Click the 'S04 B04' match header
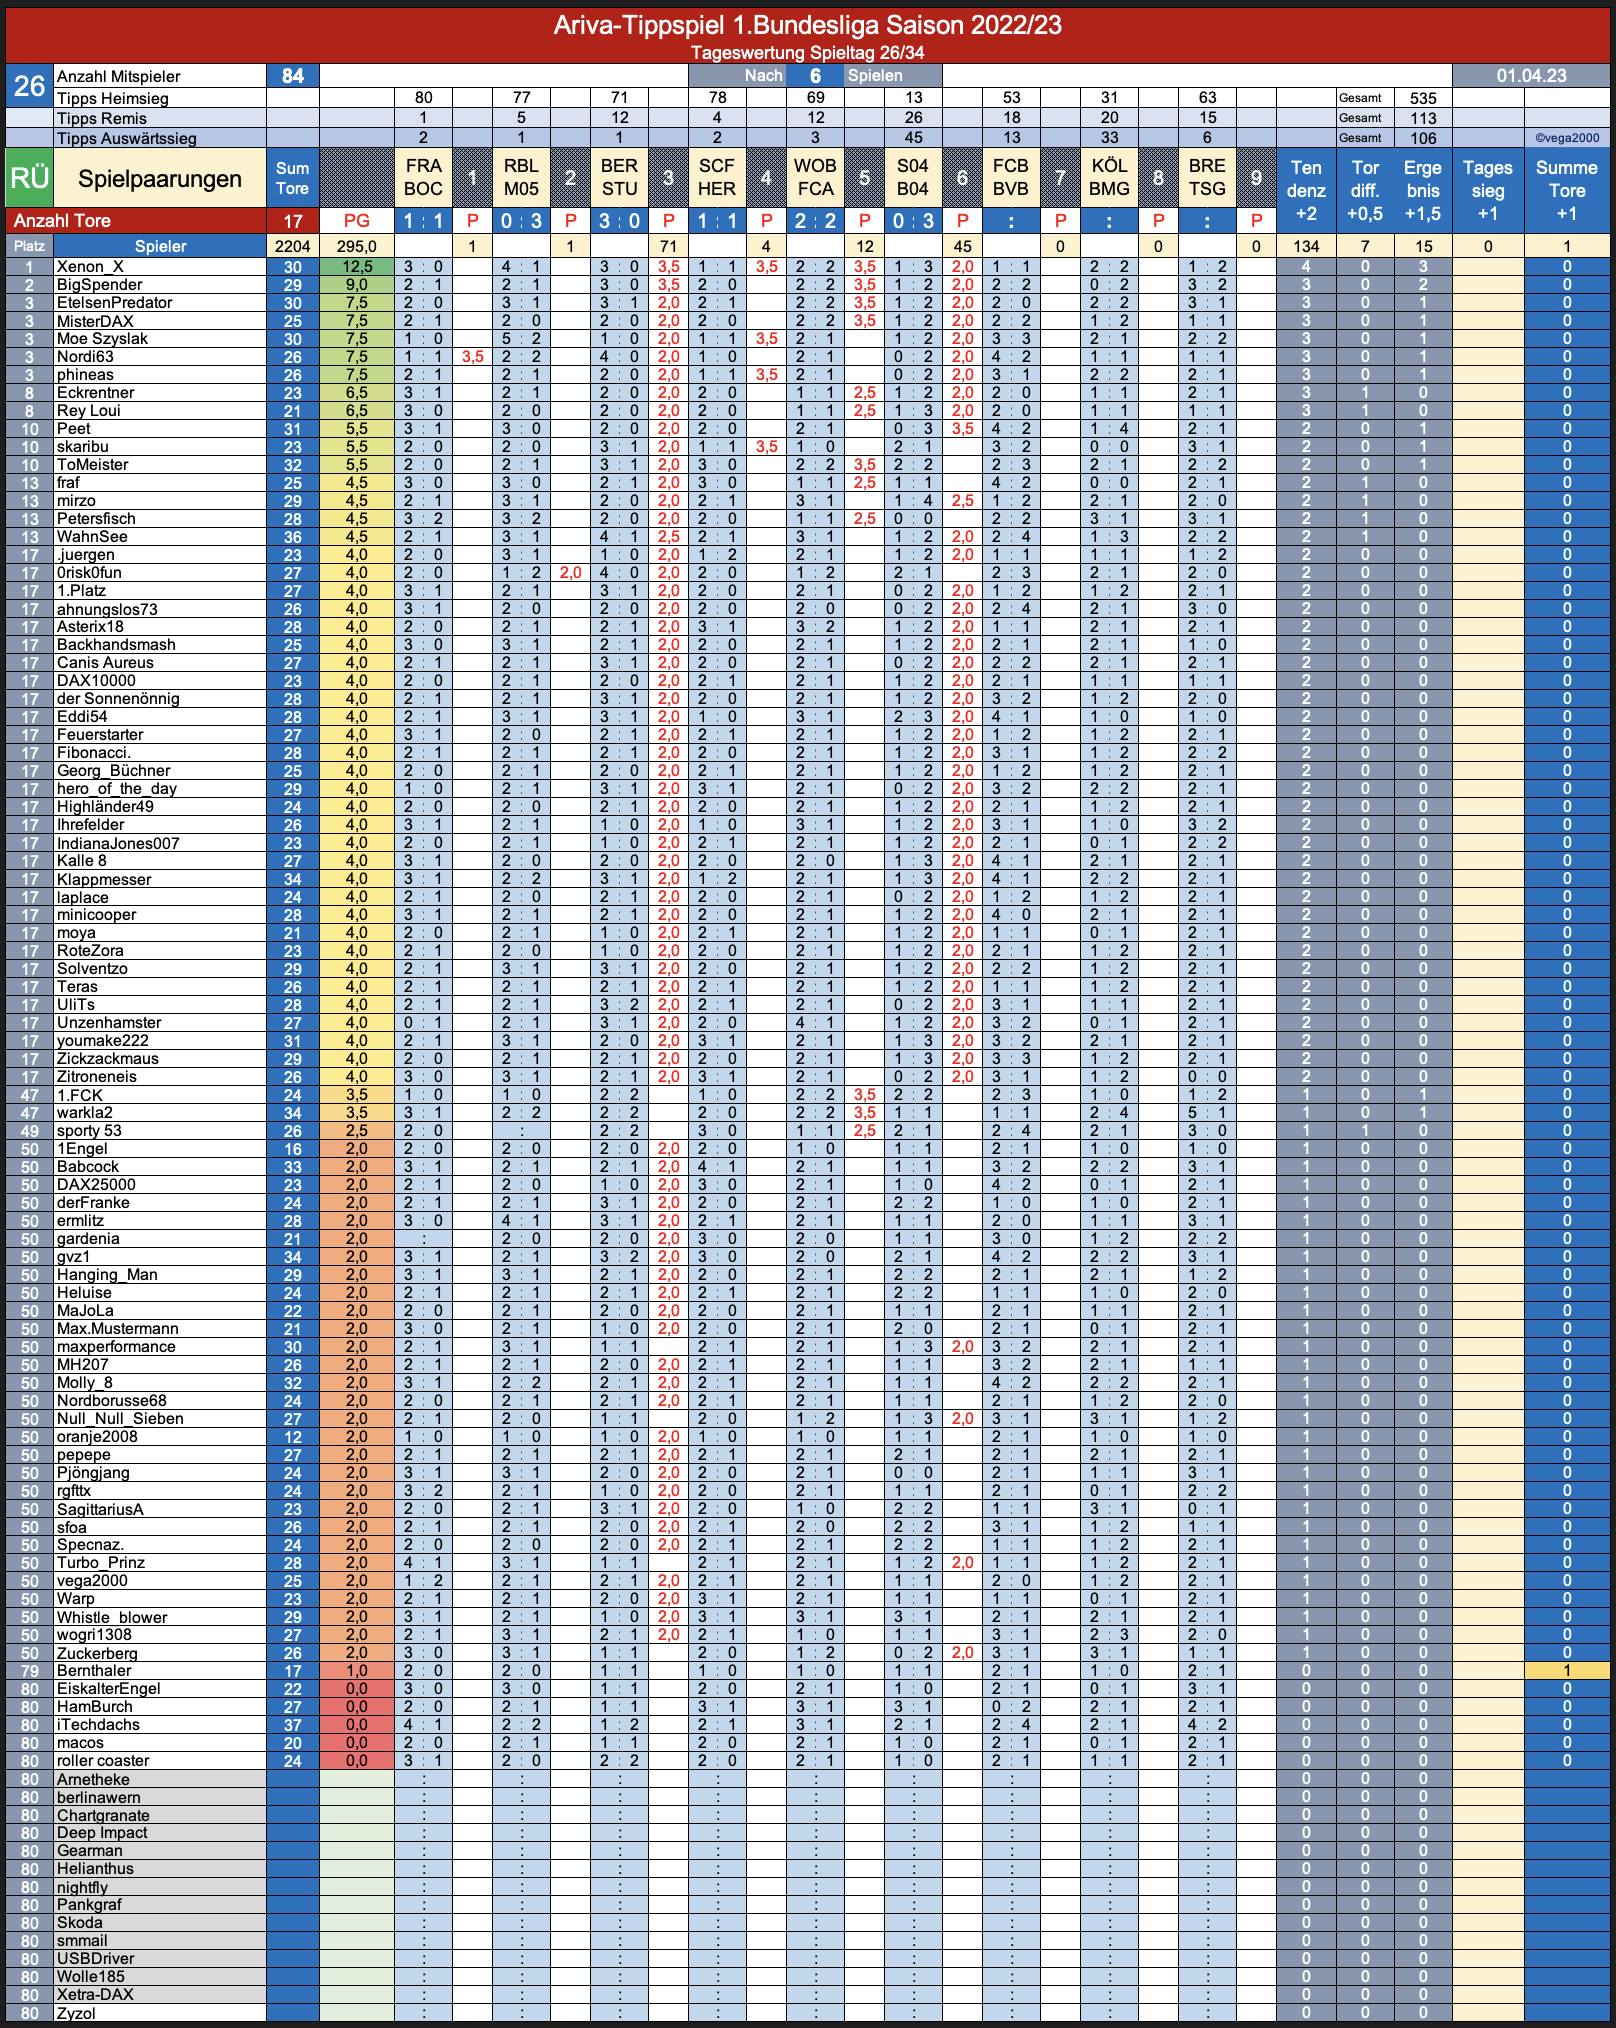The image size is (1616, 2028). (x=913, y=177)
